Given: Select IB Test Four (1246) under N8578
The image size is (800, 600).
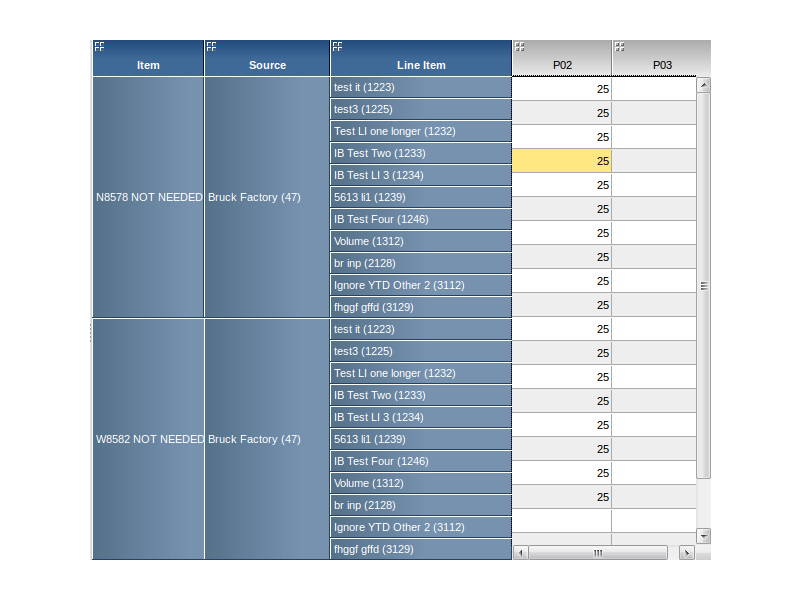Looking at the screenshot, I should coord(421,219).
